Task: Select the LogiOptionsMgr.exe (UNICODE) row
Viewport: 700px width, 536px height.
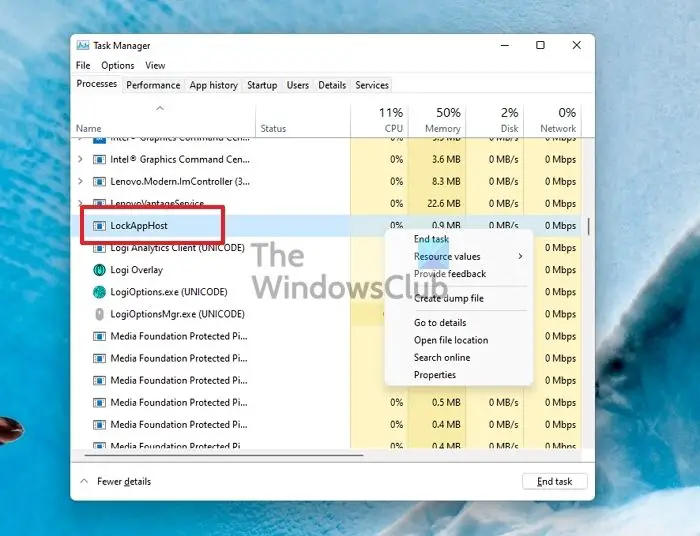Action: pyautogui.click(x=326, y=314)
